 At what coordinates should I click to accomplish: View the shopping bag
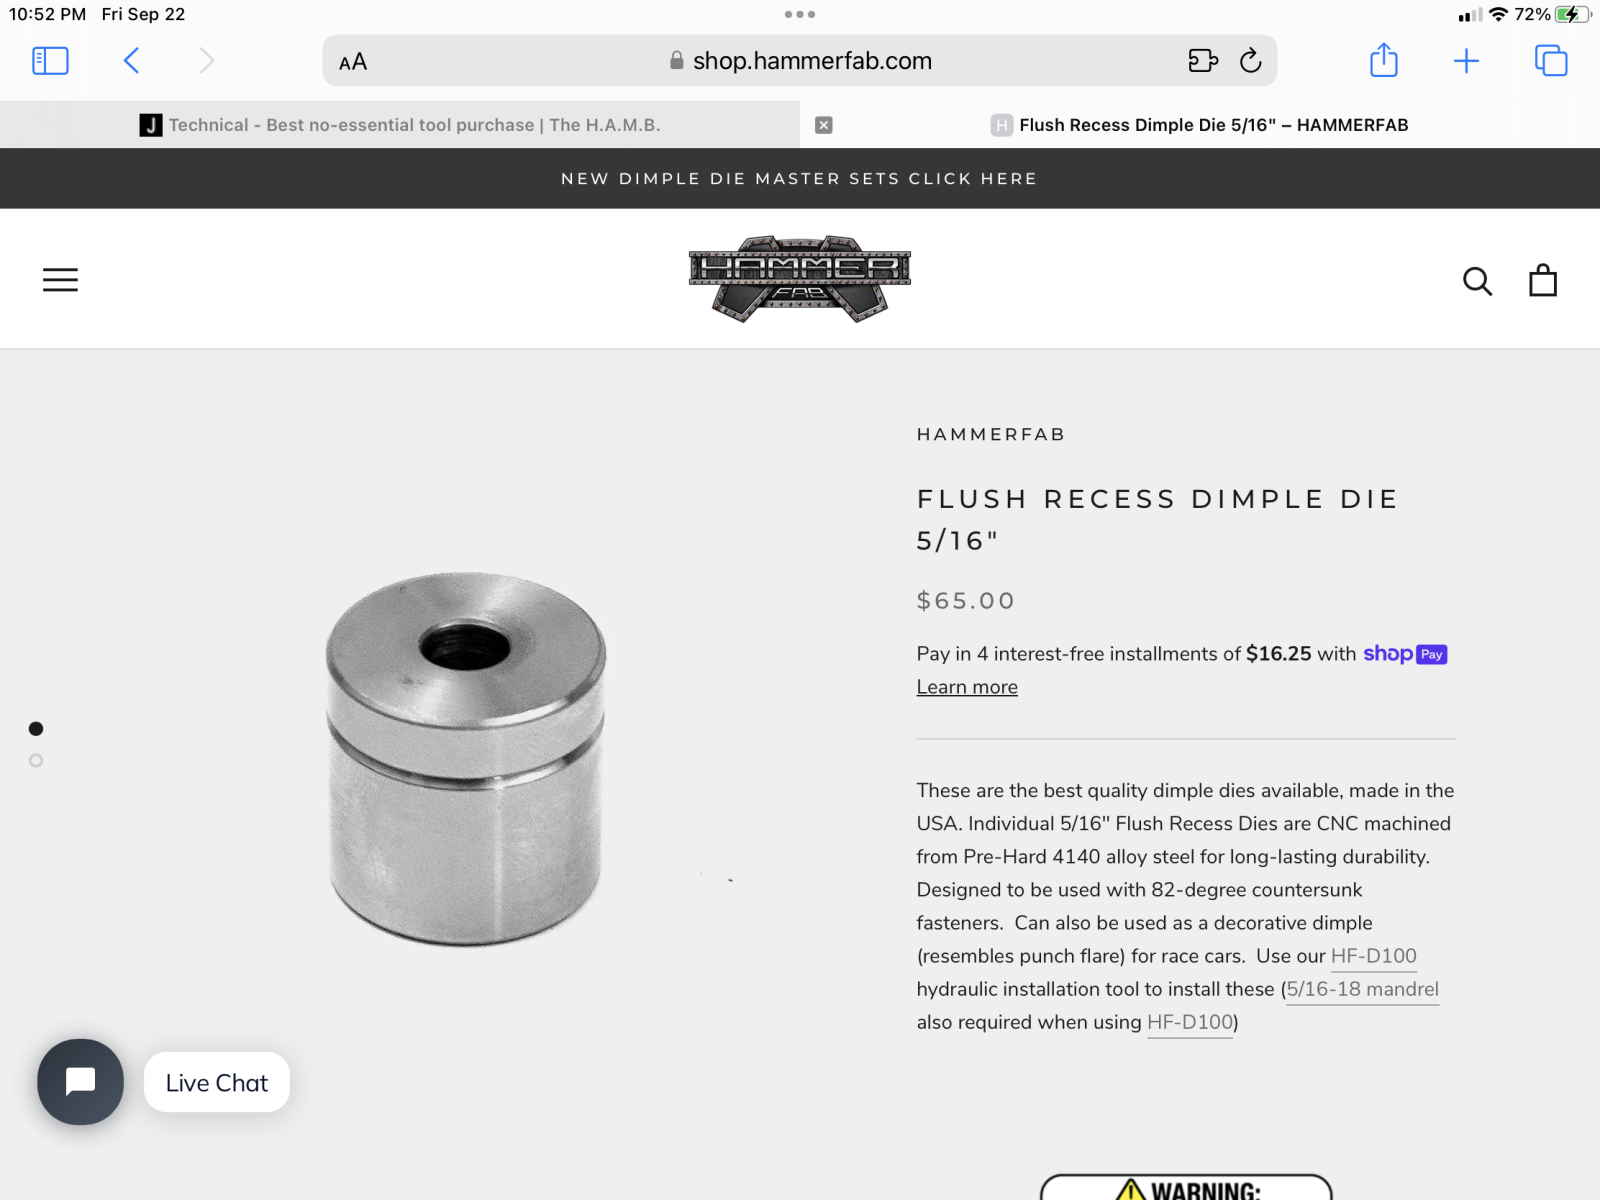pyautogui.click(x=1543, y=280)
